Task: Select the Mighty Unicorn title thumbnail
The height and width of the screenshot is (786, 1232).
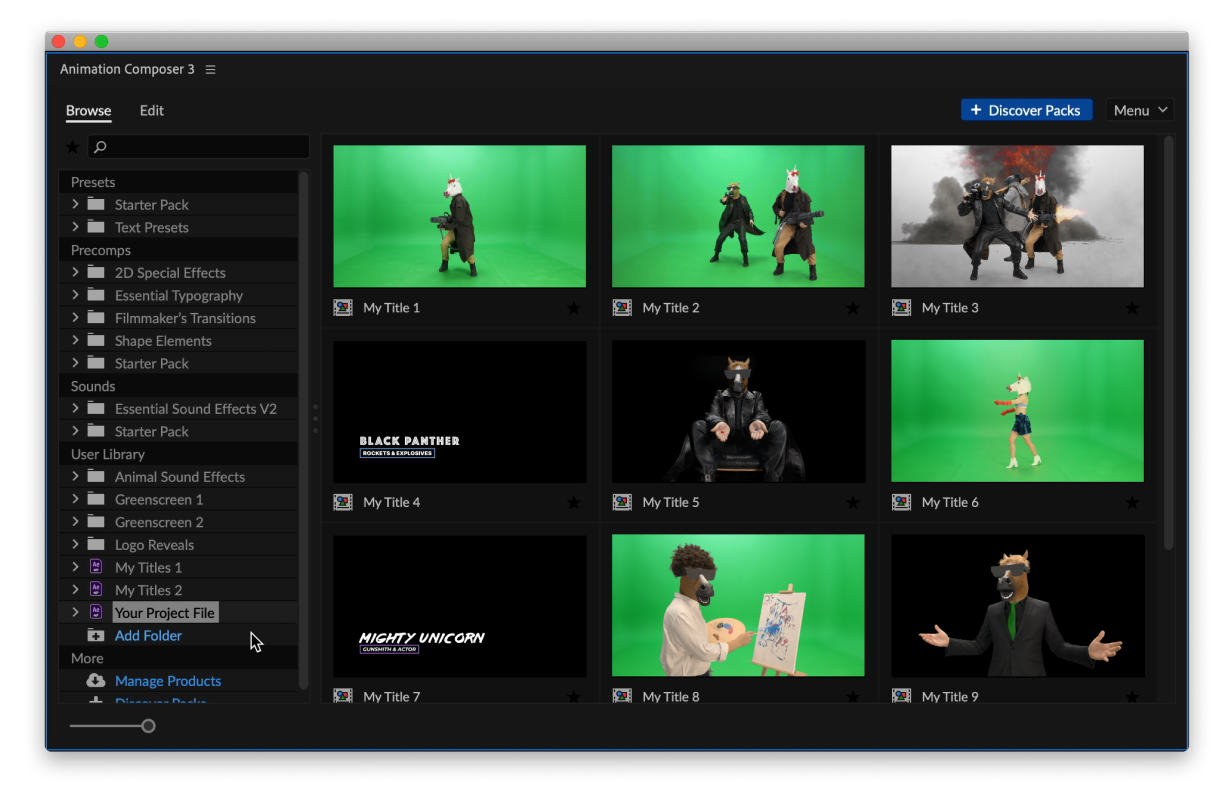Action: pos(460,606)
